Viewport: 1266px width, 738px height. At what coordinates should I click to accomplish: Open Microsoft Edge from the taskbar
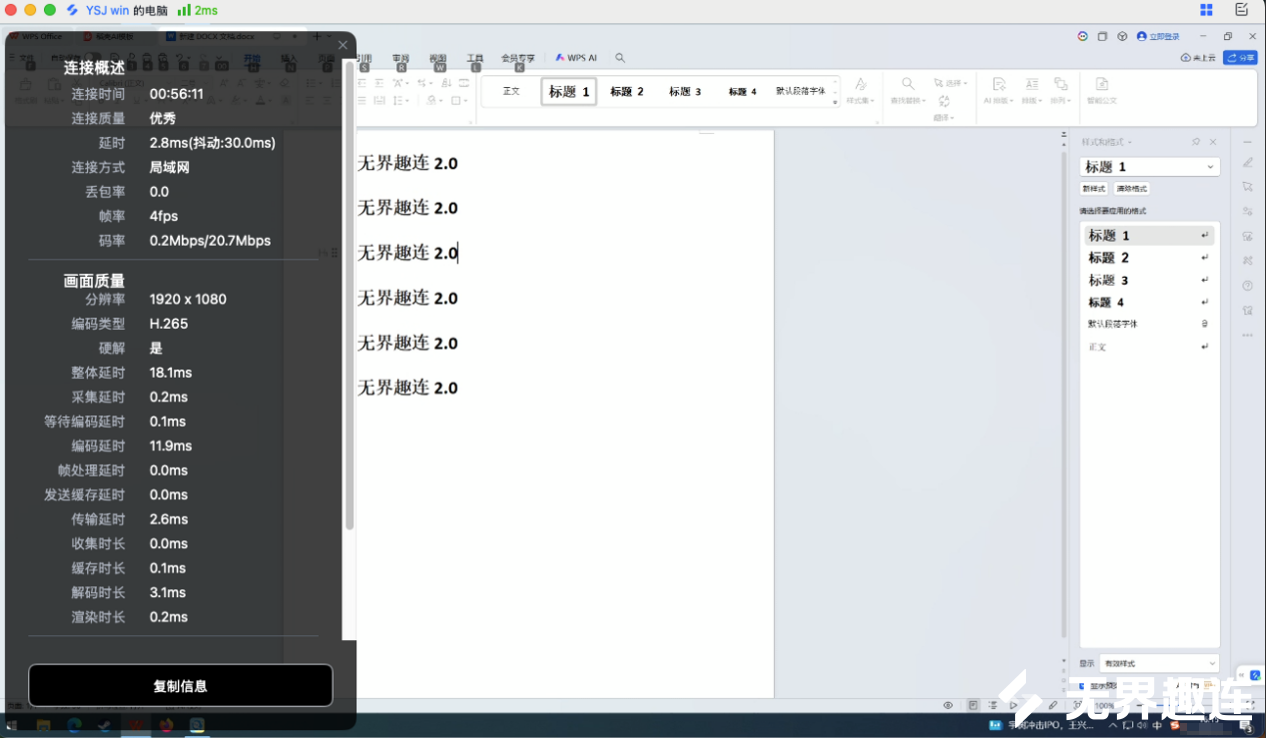point(74,725)
